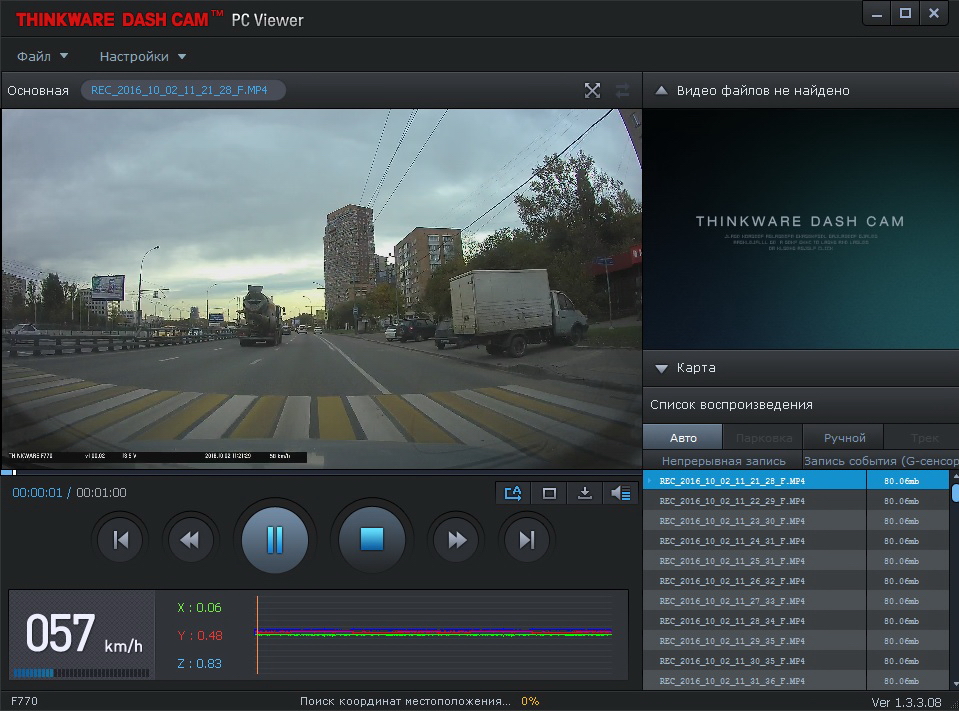Switch to the Парковка tab
Viewport: 959px width, 711px height.
[763, 438]
